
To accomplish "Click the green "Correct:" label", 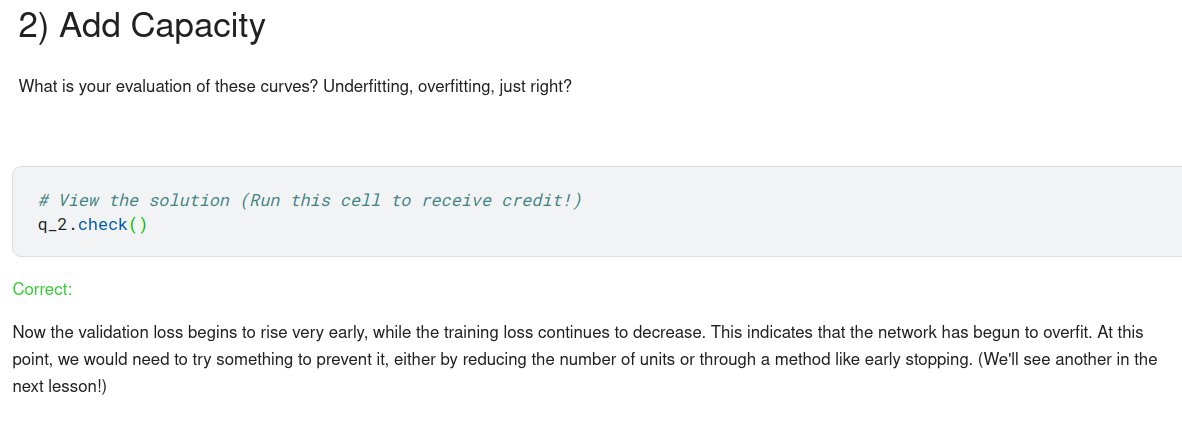I will (43, 289).
